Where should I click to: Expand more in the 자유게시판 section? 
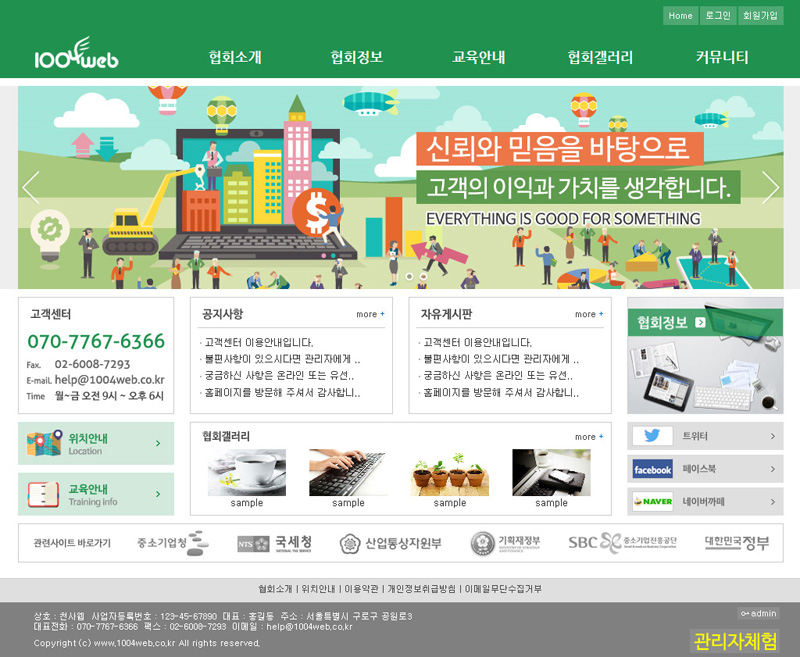(589, 314)
